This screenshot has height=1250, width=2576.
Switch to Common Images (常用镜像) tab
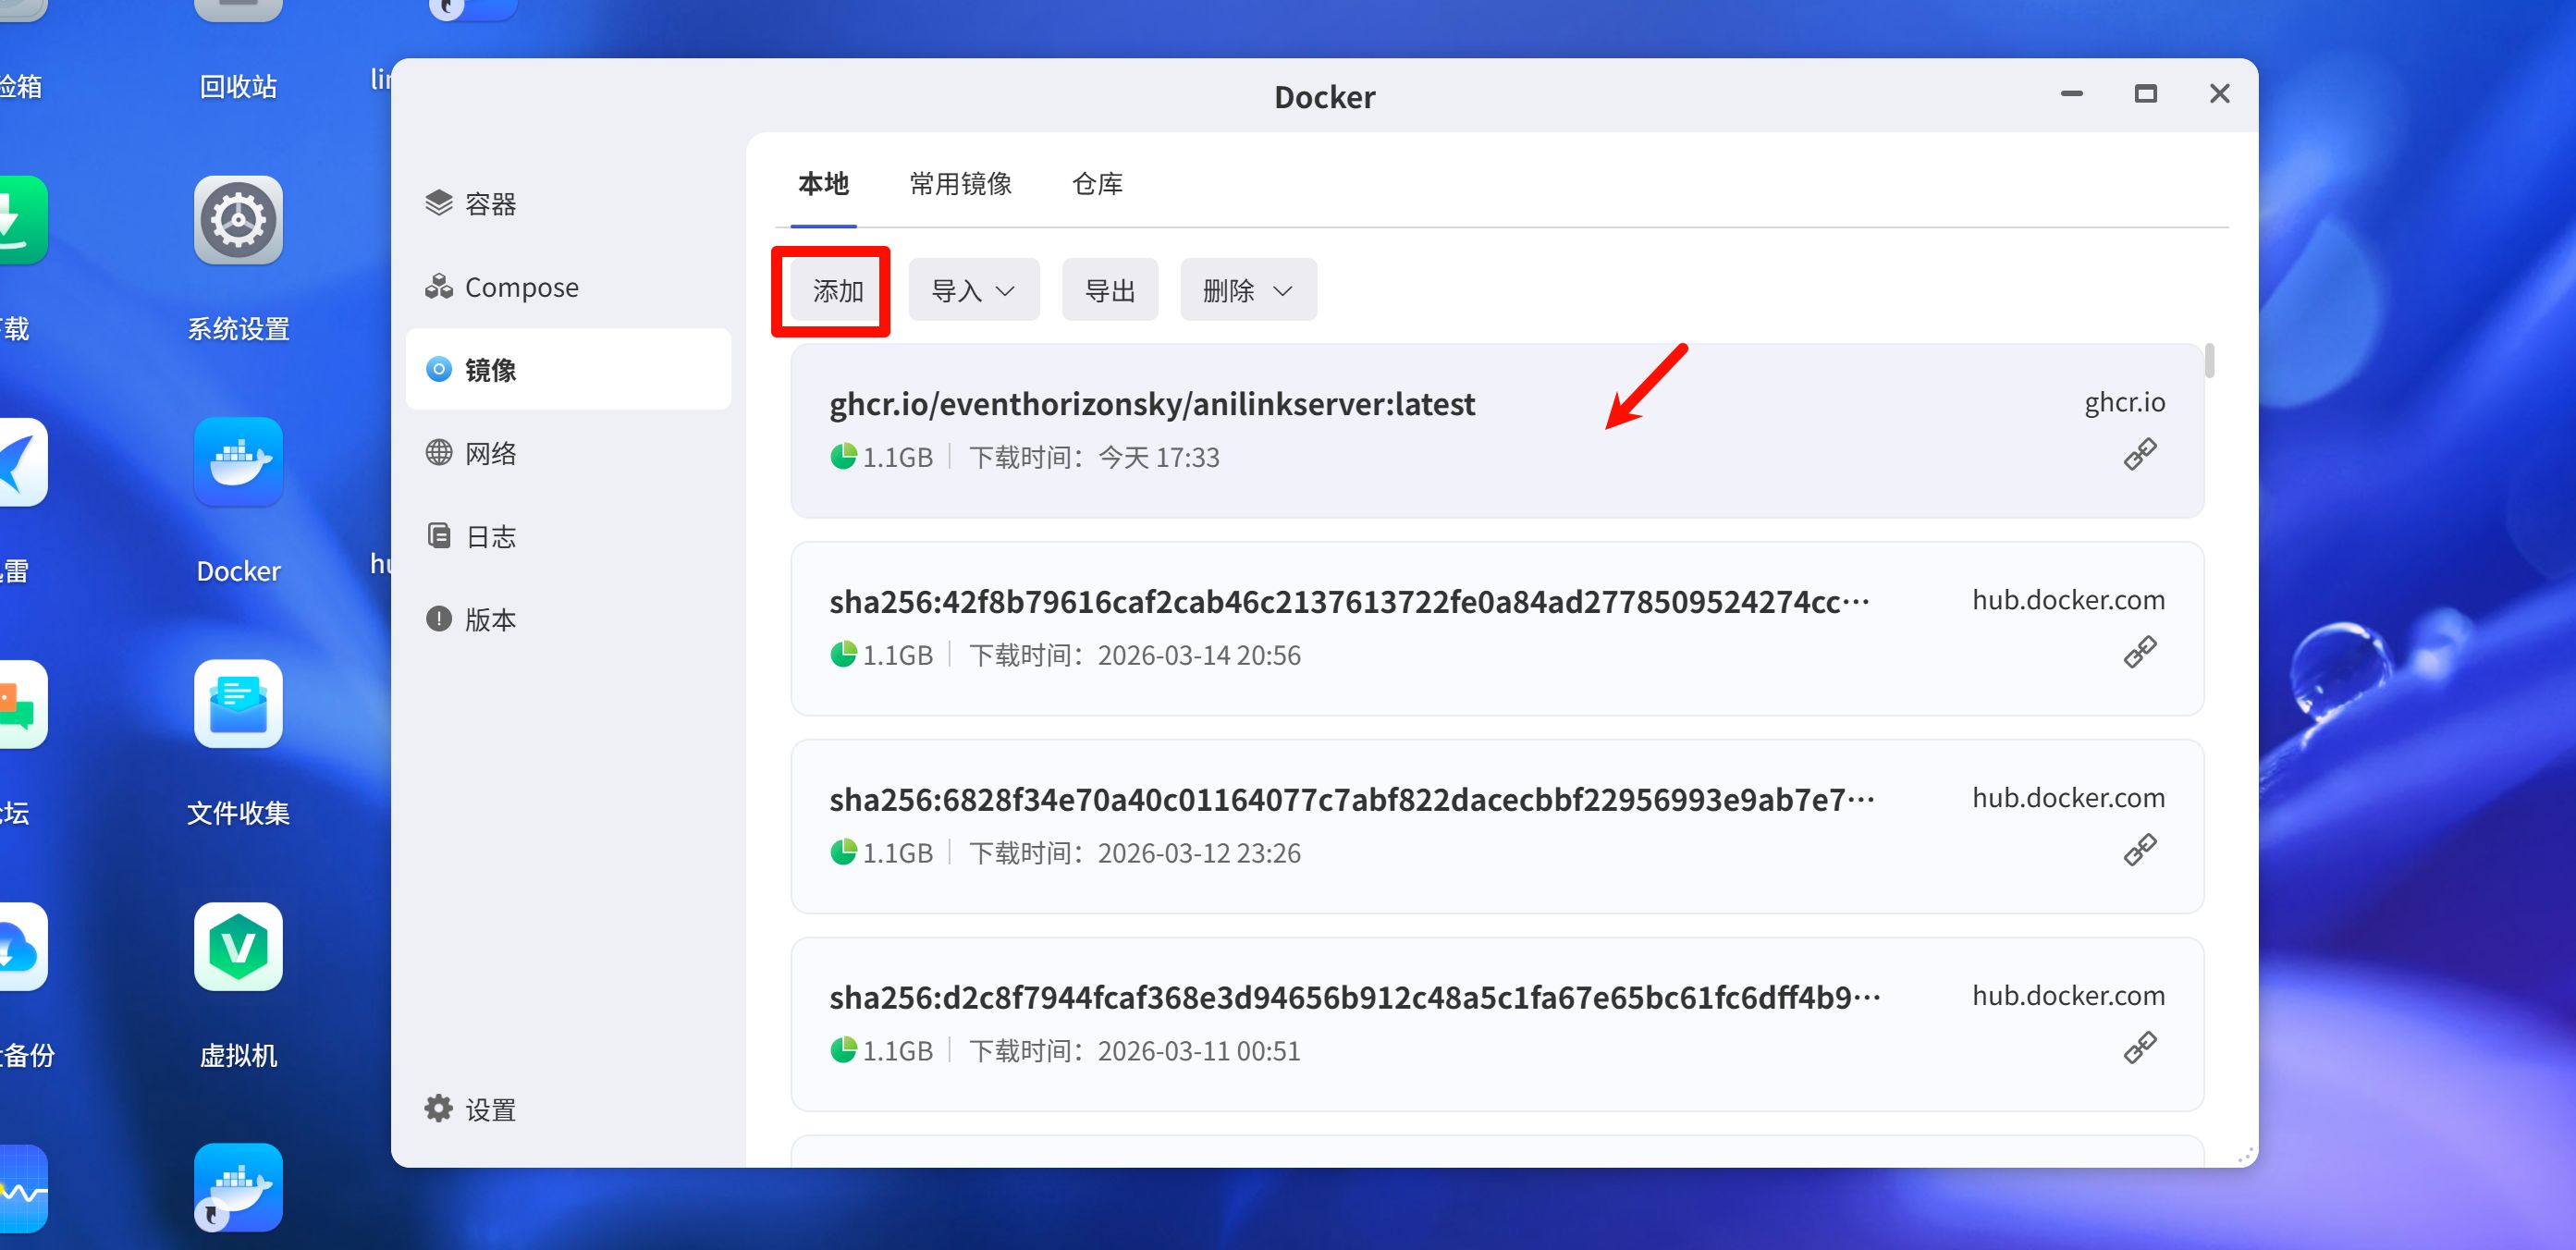tap(960, 184)
